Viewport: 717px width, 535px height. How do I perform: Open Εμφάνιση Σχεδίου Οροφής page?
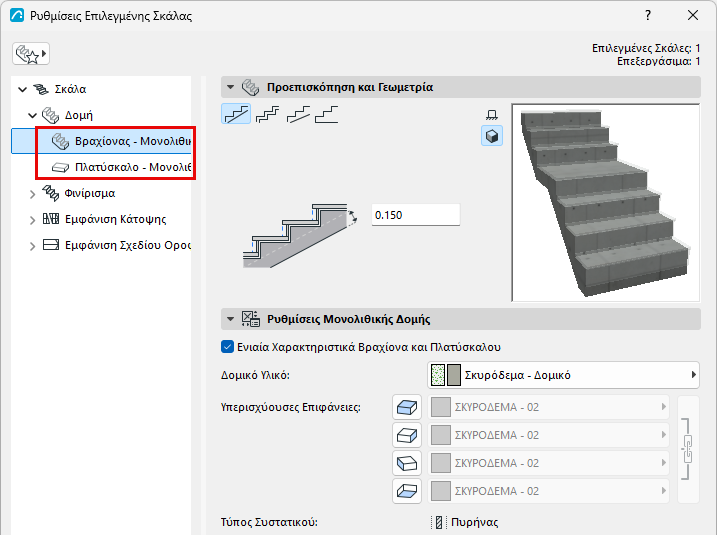pyautogui.click(x=128, y=245)
